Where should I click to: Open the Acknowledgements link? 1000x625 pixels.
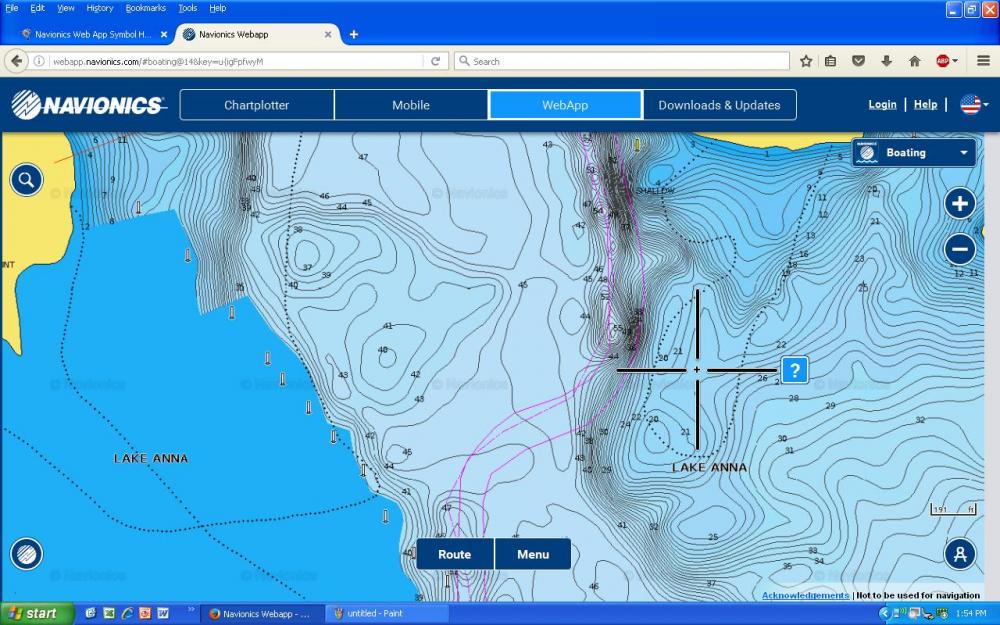coord(805,595)
